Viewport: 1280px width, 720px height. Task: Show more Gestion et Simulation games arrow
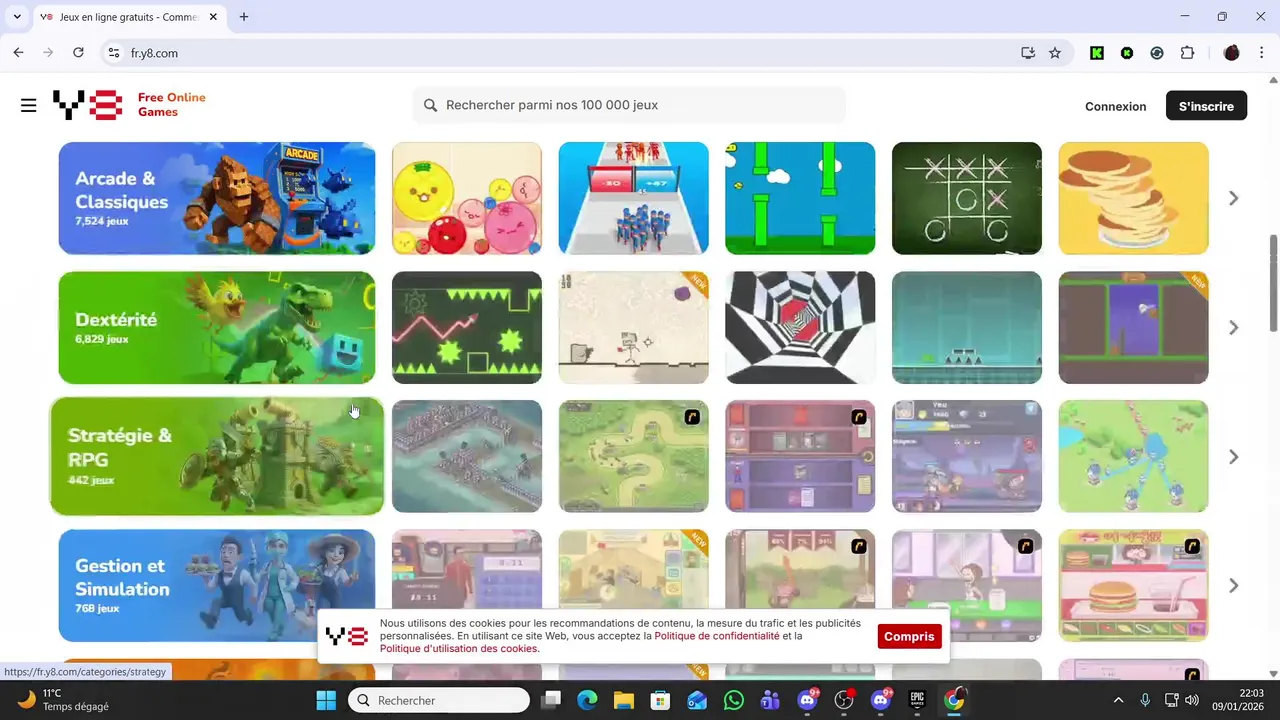coord(1234,586)
